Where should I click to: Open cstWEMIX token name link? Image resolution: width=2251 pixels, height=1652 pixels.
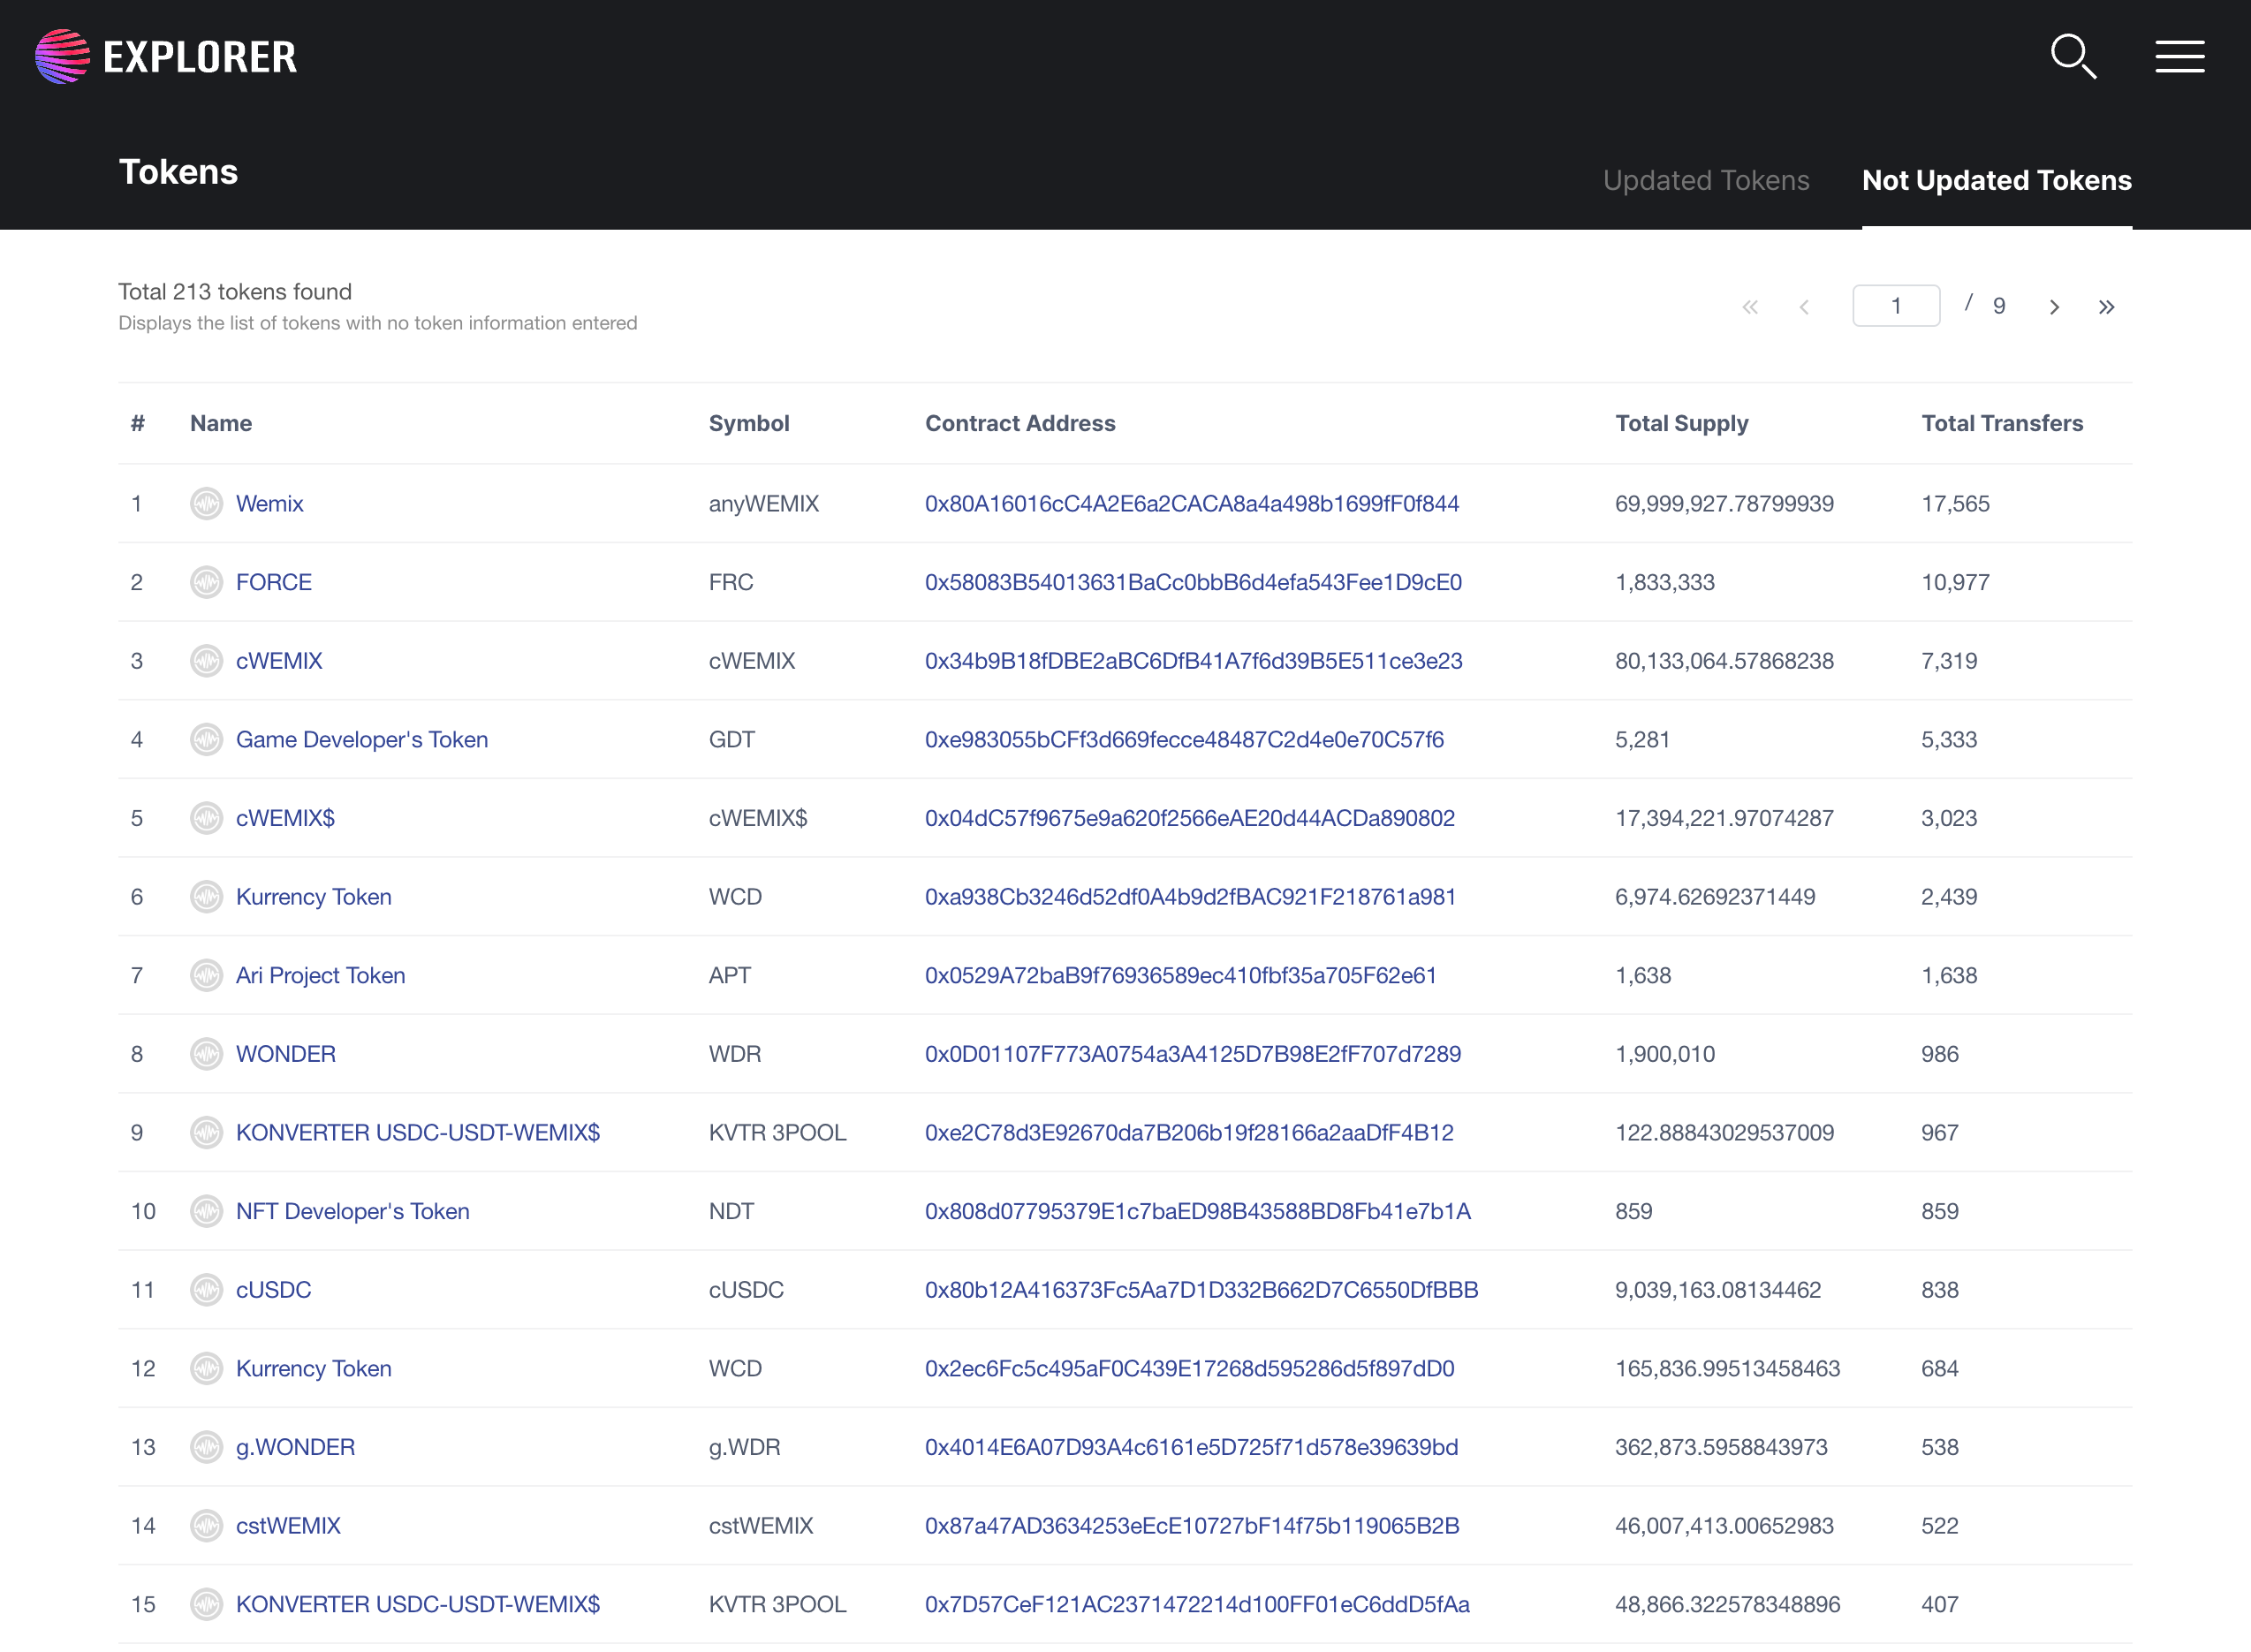pos(288,1525)
